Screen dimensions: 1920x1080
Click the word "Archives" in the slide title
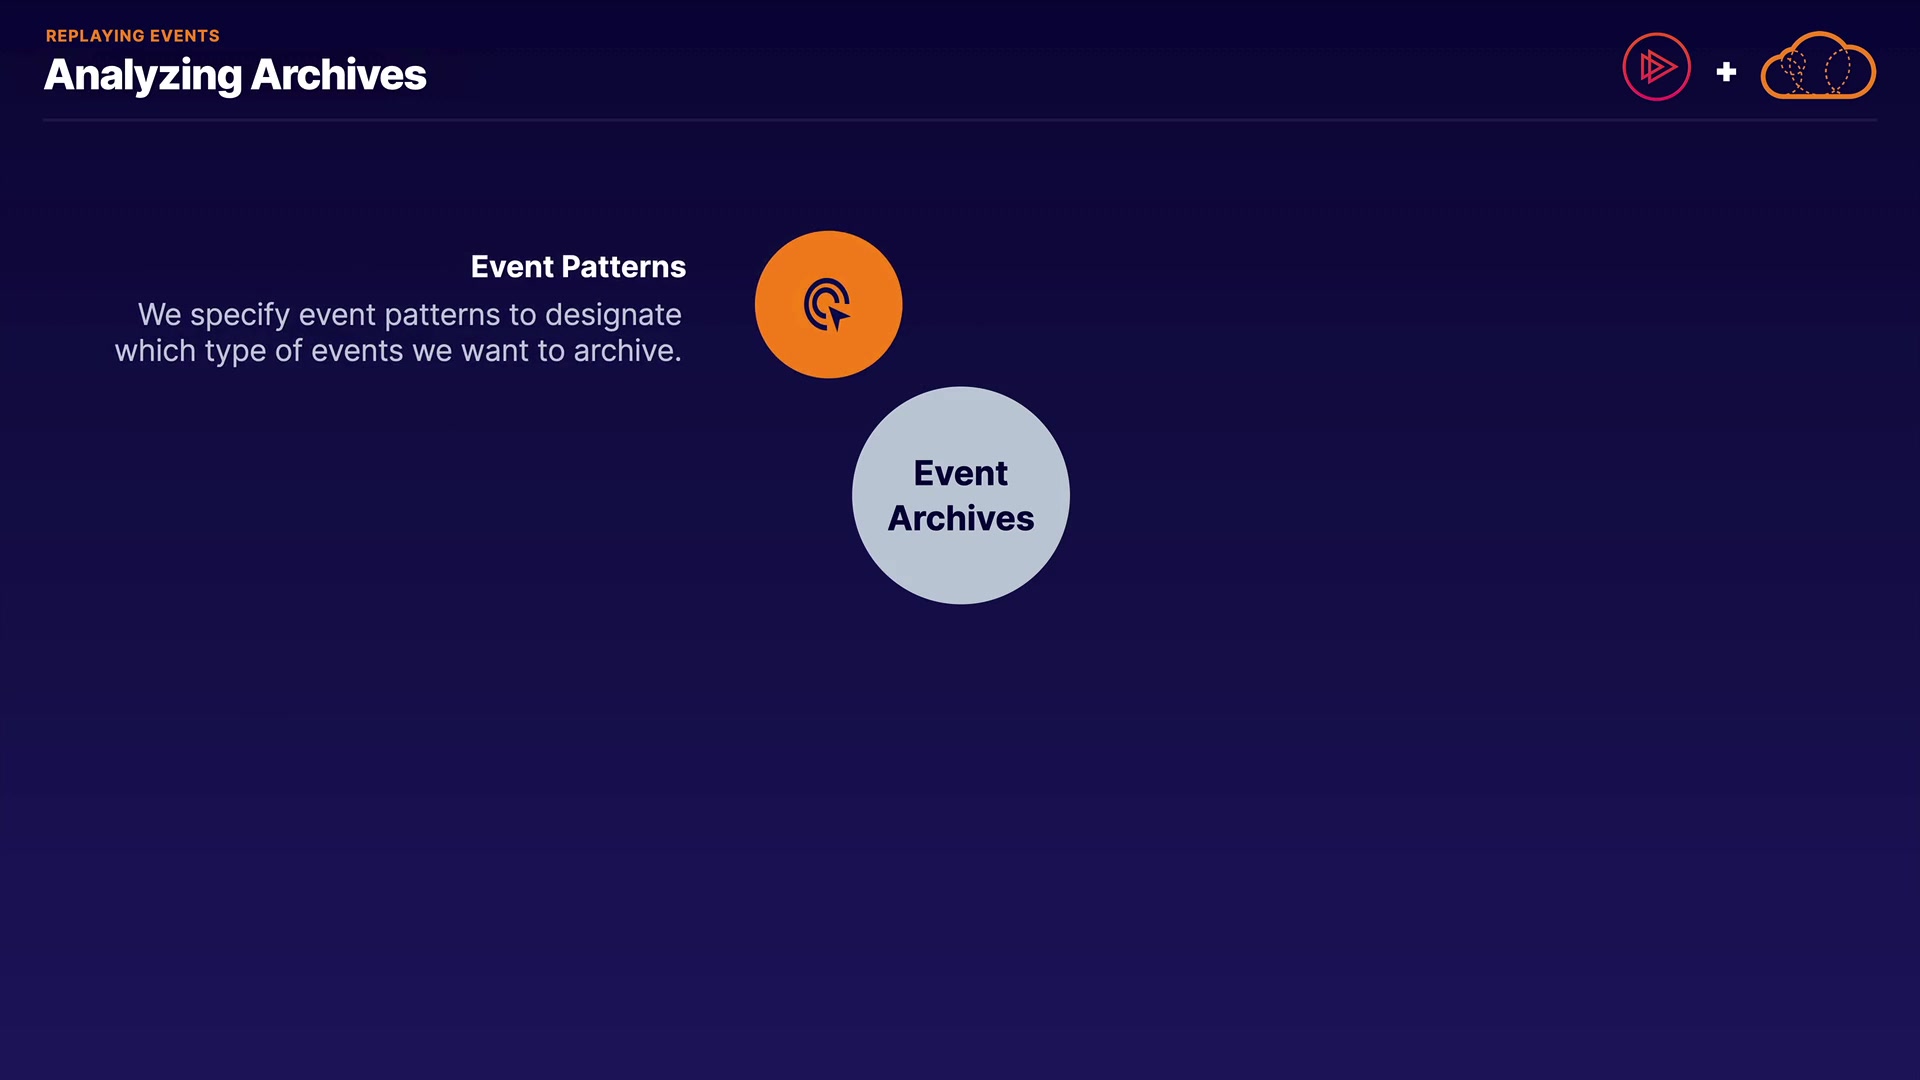coord(338,75)
